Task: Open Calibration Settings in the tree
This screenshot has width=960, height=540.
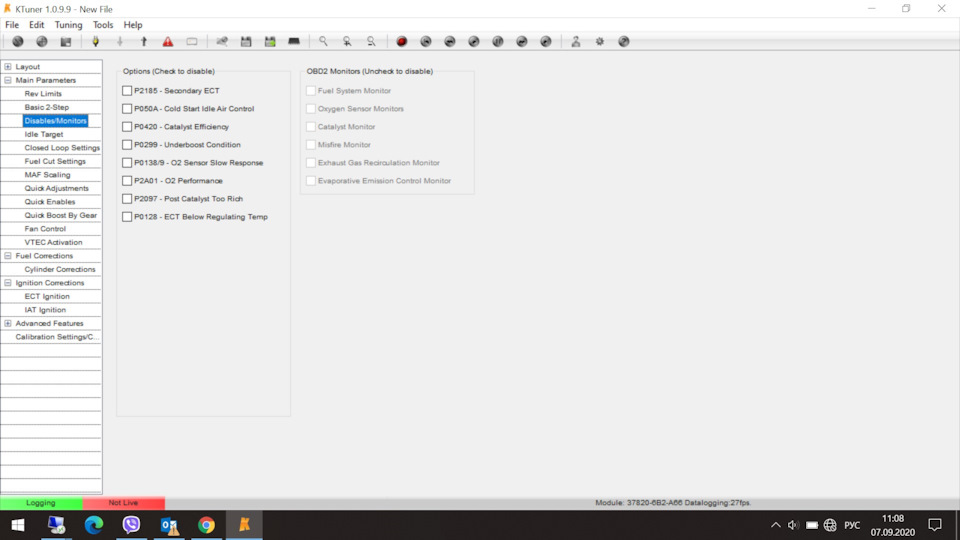Action: (57, 337)
